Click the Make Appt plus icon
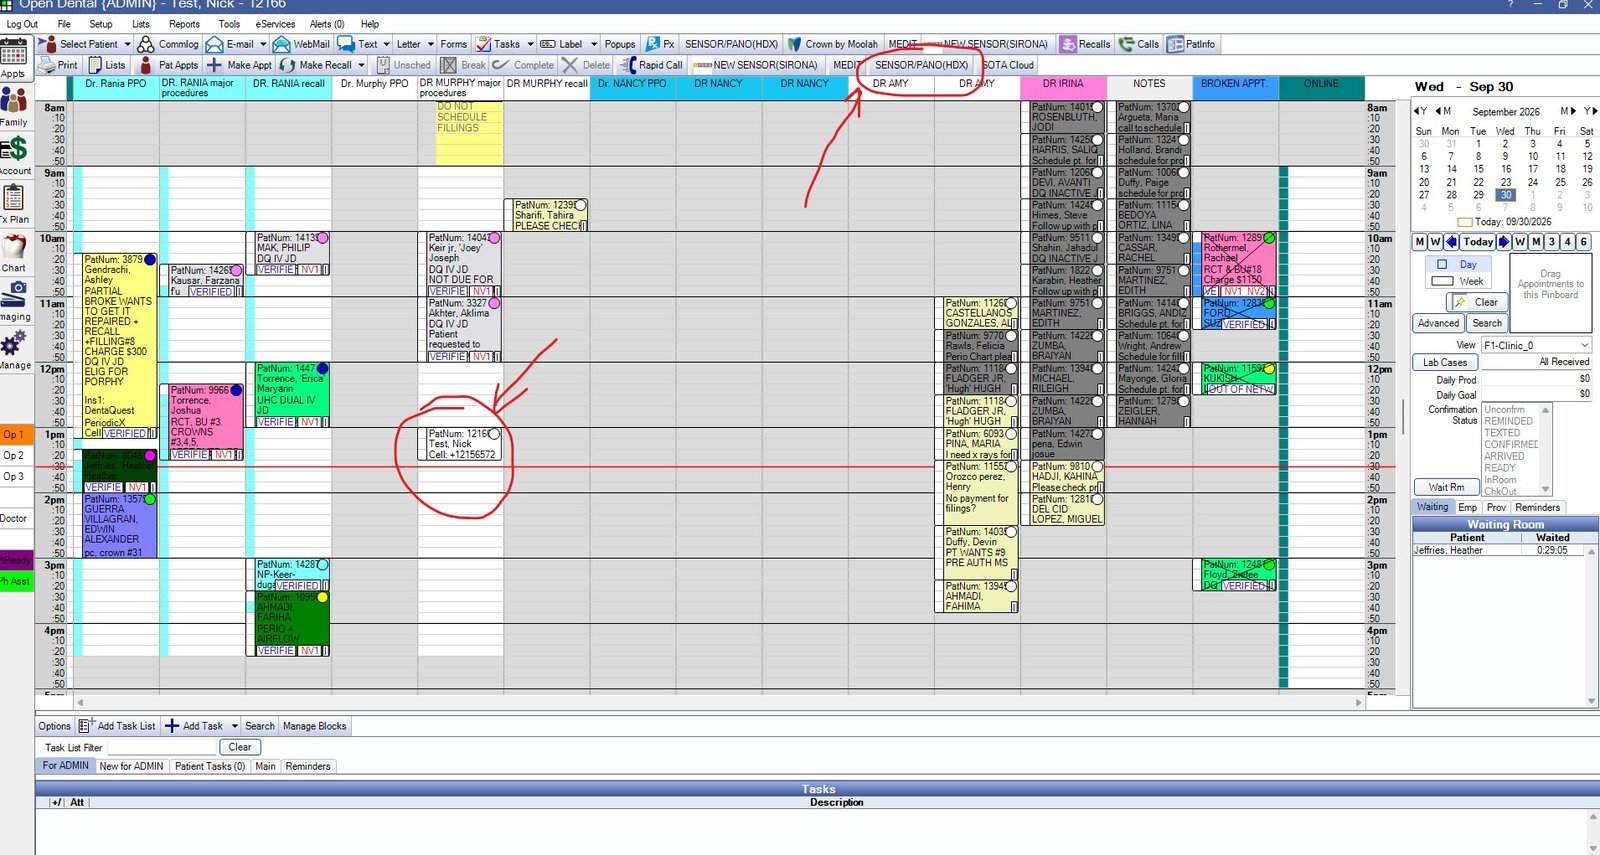 [x=214, y=65]
